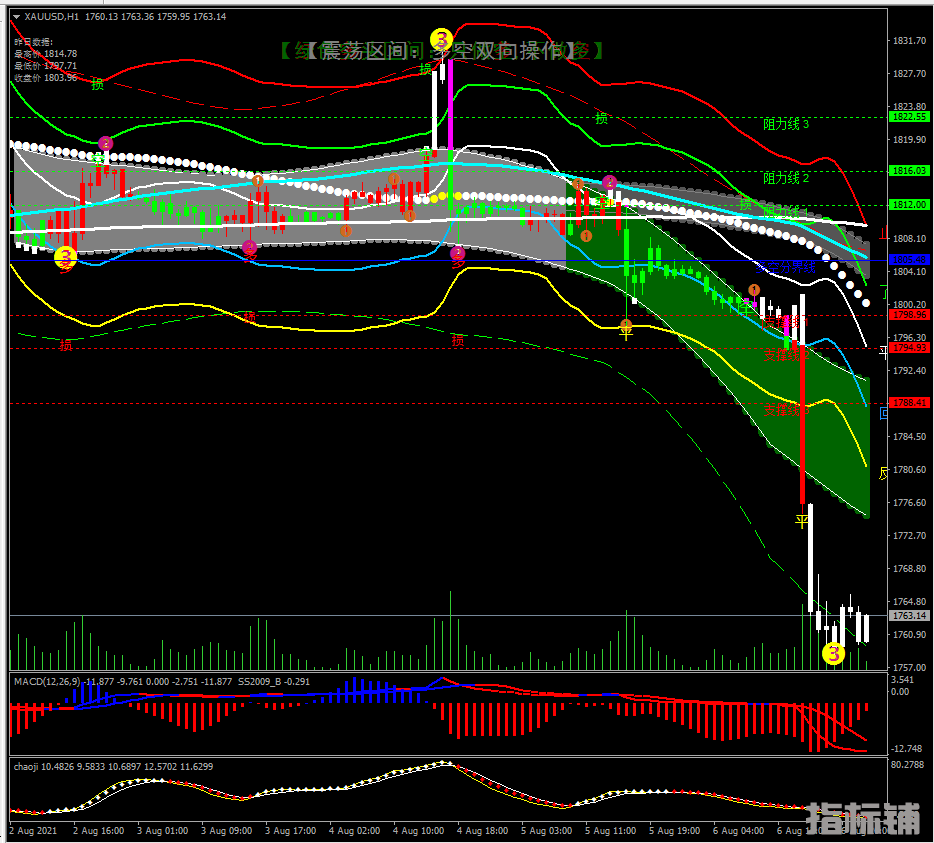The height and width of the screenshot is (843, 934).
Task: Click the 3 Aug 01:00 time label
Action: (163, 830)
